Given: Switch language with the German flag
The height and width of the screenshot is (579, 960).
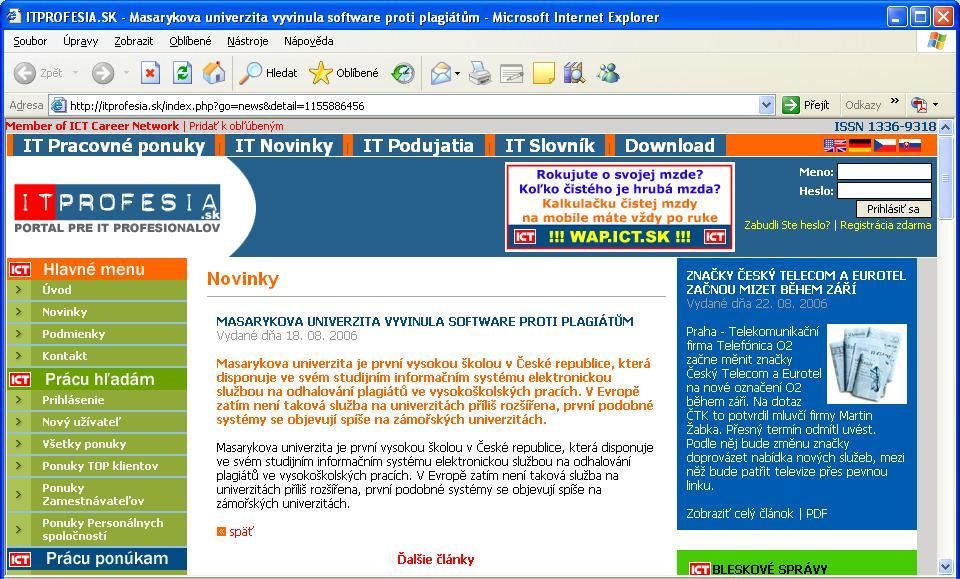Looking at the screenshot, I should tap(860, 146).
